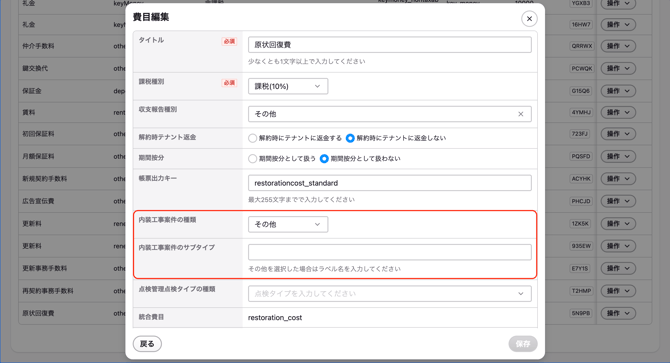Screen dimensions: 670x363
Task: Click 賃料 in the background table
Action: click(29, 112)
